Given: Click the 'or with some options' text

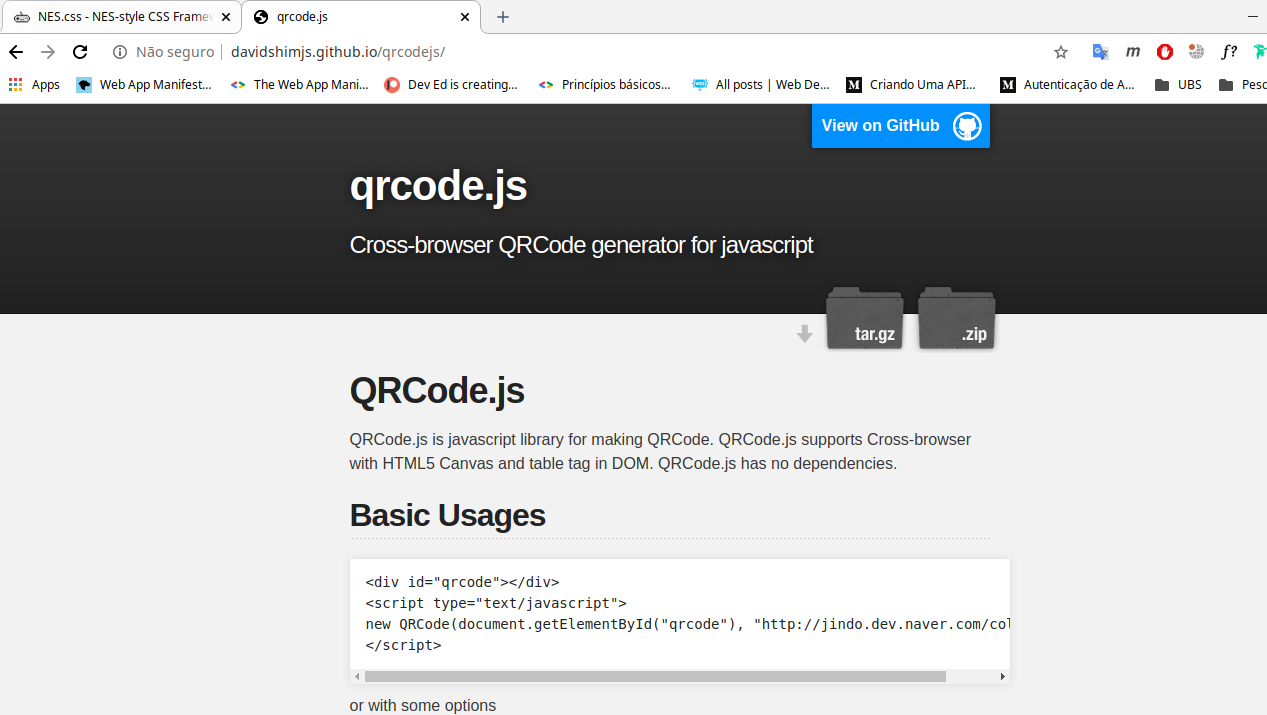Looking at the screenshot, I should point(423,706).
